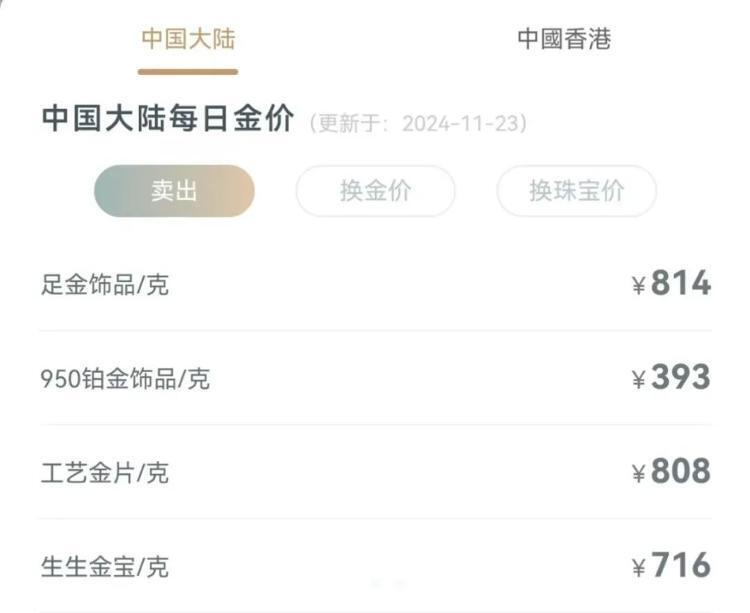Toggle the 换金价 pill button
Screen dimensions: 750x613
click(375, 191)
